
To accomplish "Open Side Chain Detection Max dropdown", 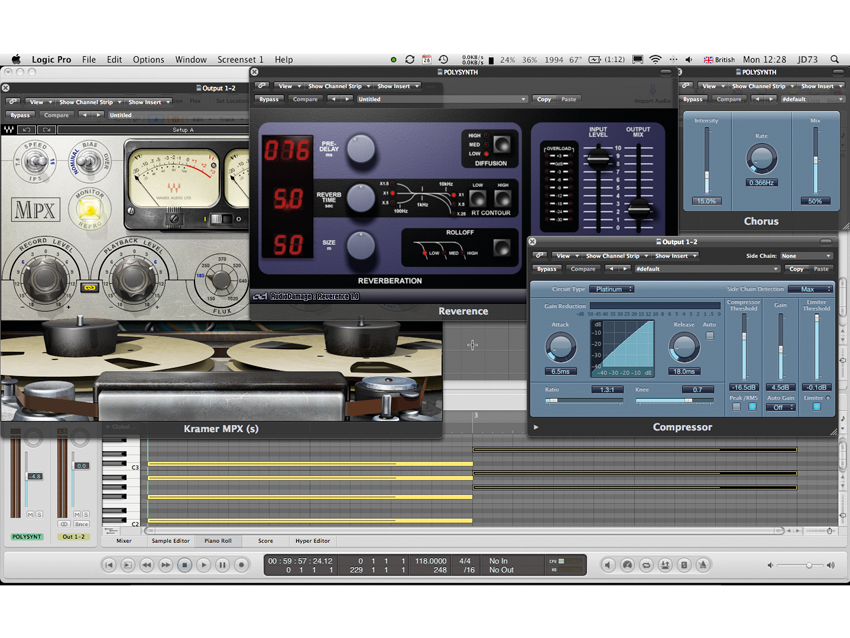I will [x=810, y=289].
